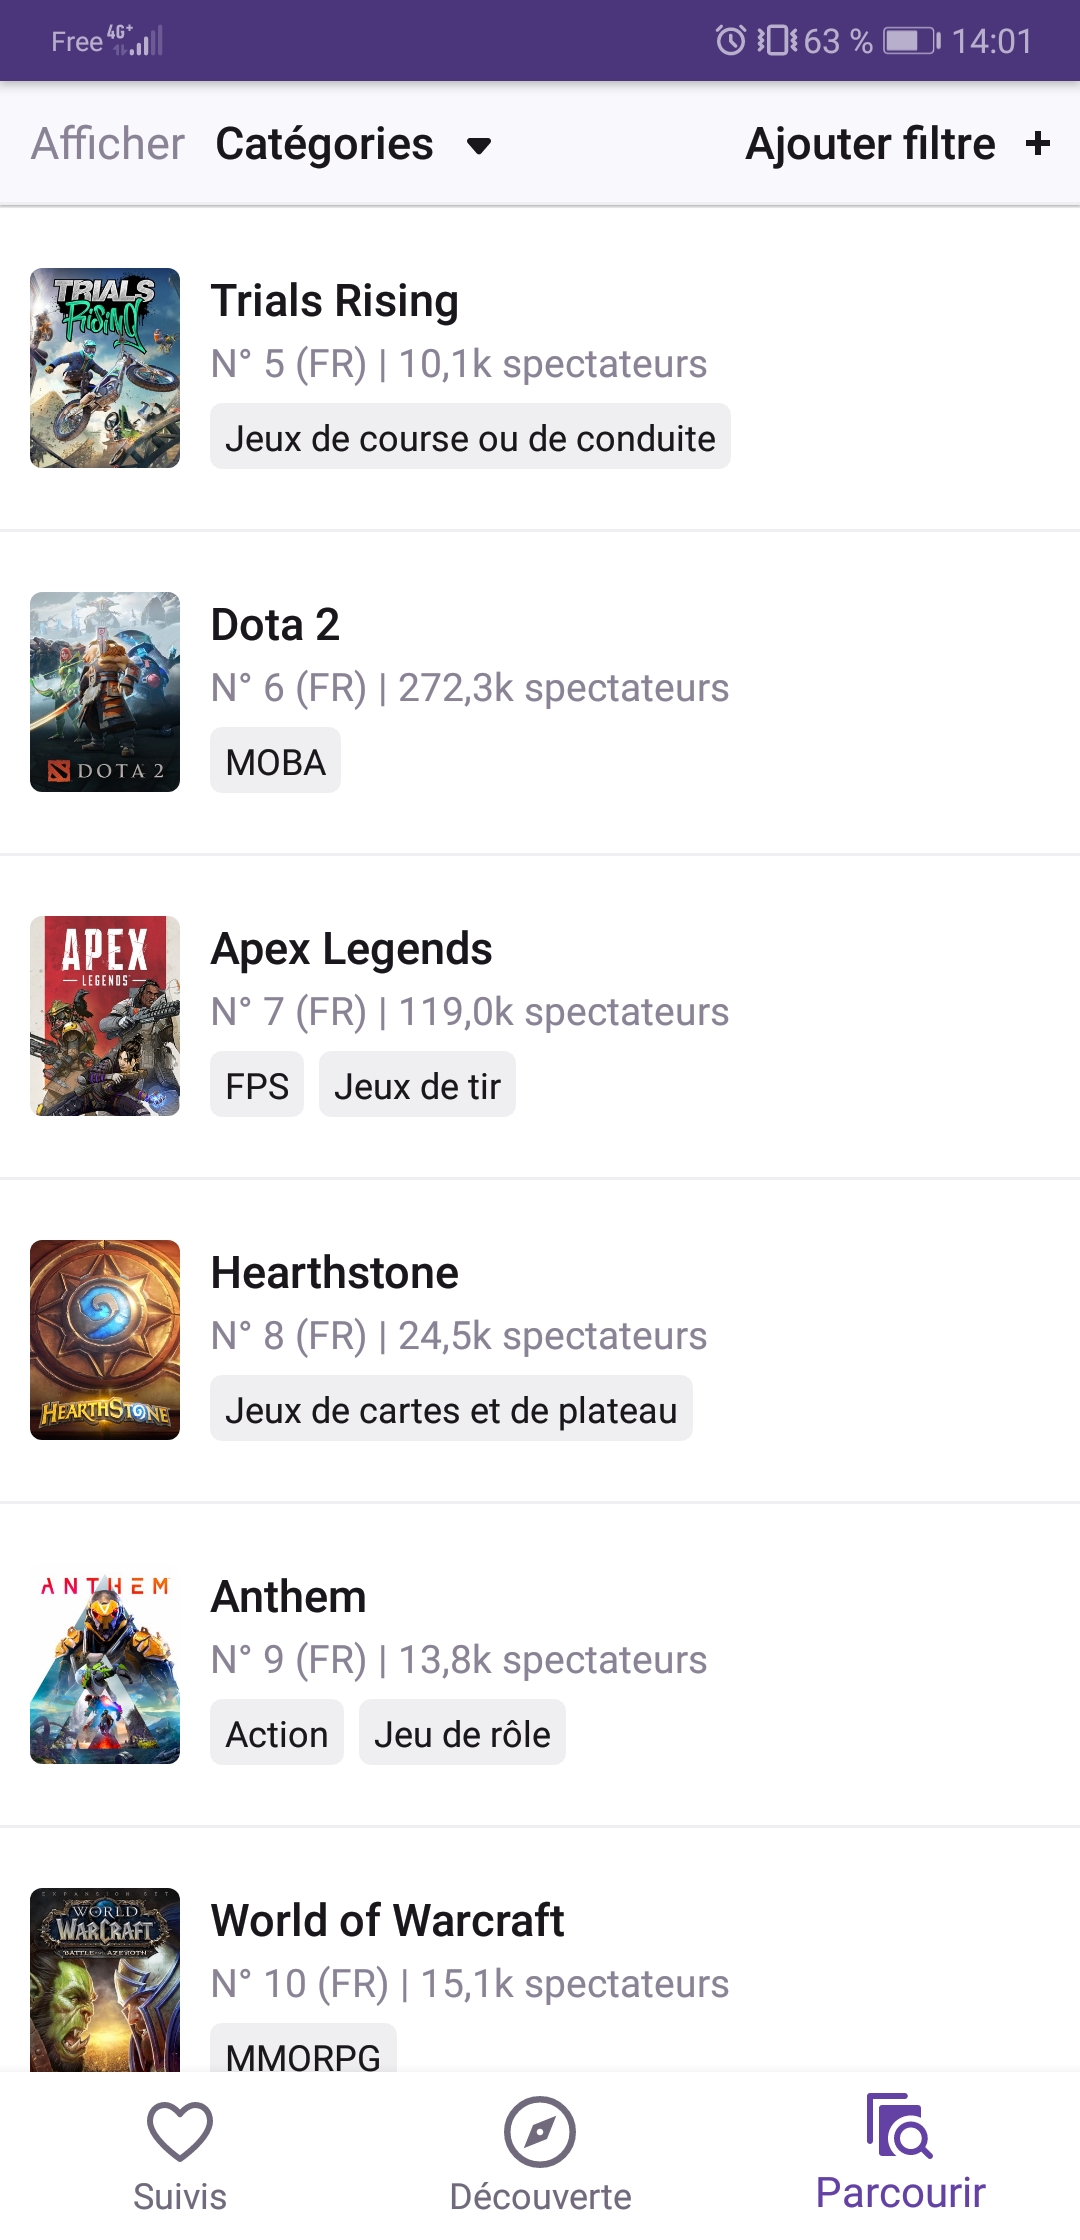1080x2240 pixels.
Task: Select the Hearthstone game artwork
Action: 105,1340
